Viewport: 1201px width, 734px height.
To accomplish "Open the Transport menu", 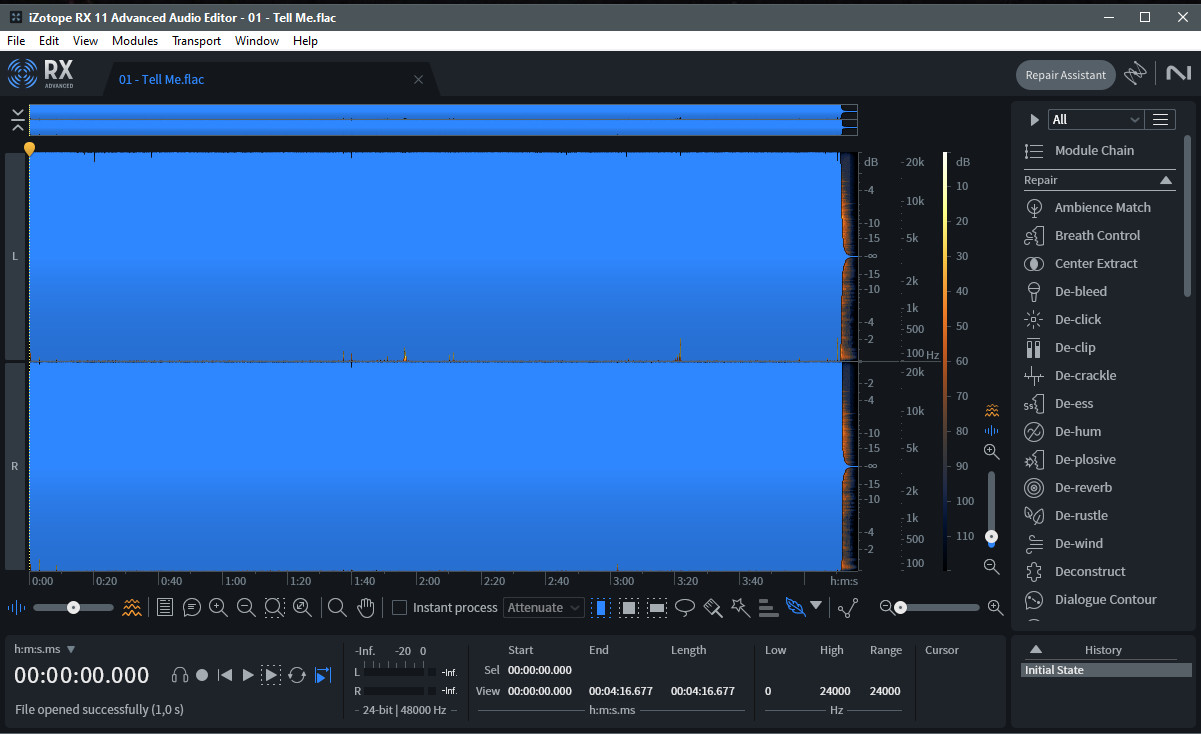I will tap(196, 41).
